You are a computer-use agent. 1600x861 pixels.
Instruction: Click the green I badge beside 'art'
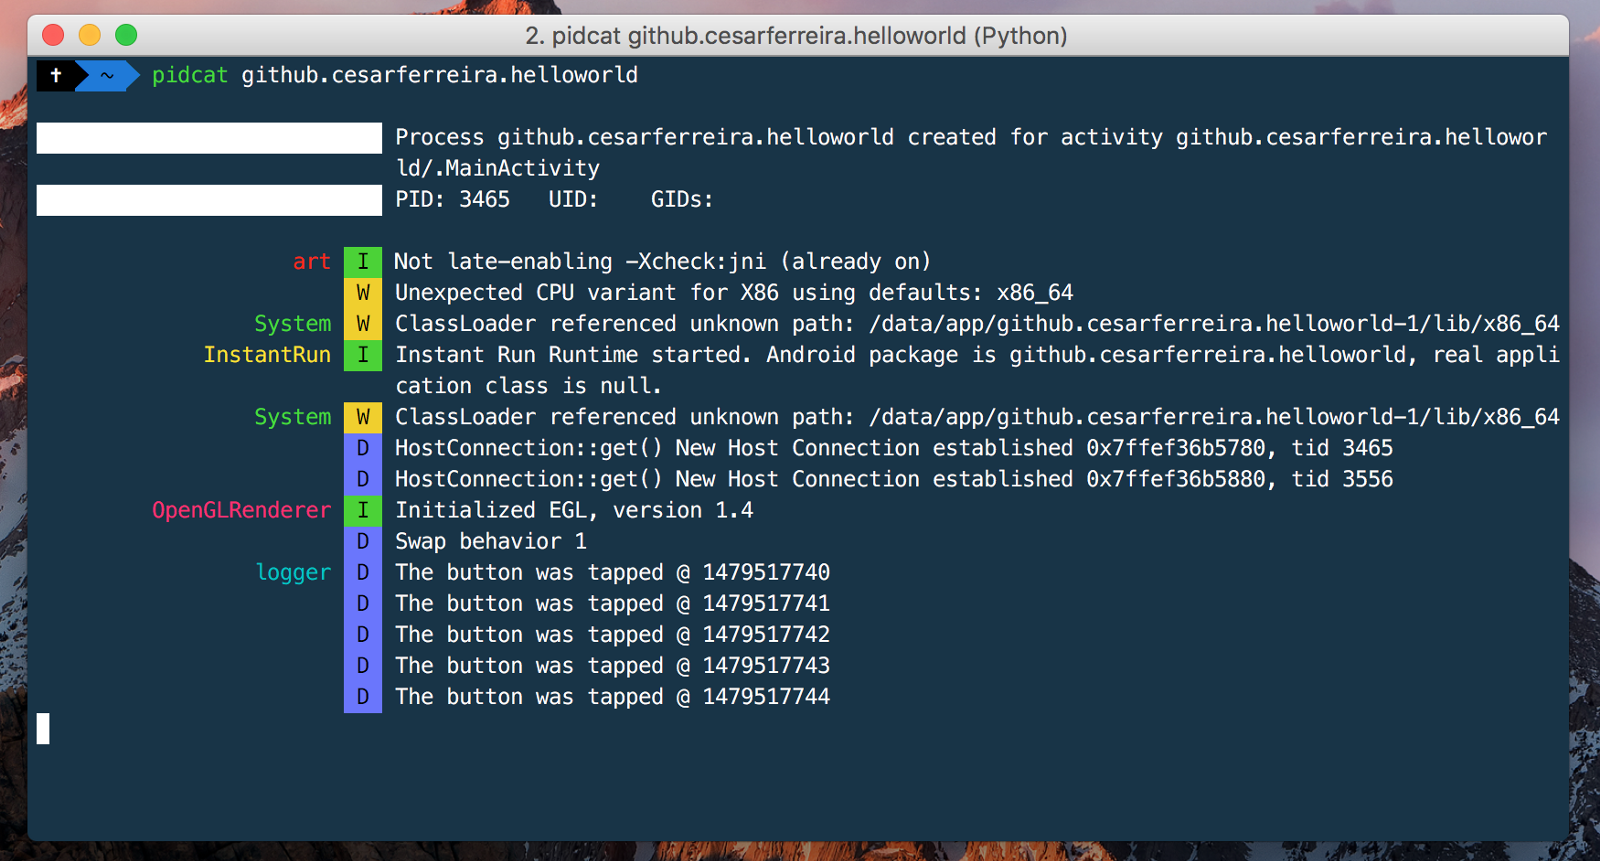tap(363, 262)
